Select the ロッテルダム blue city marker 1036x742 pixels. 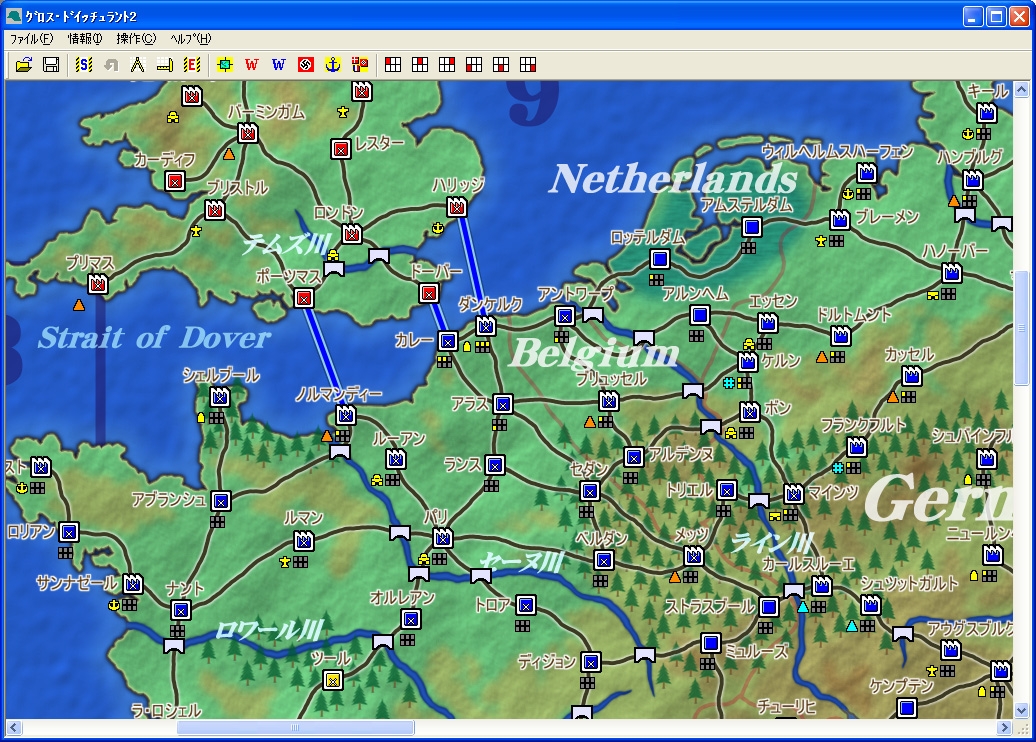point(659,259)
